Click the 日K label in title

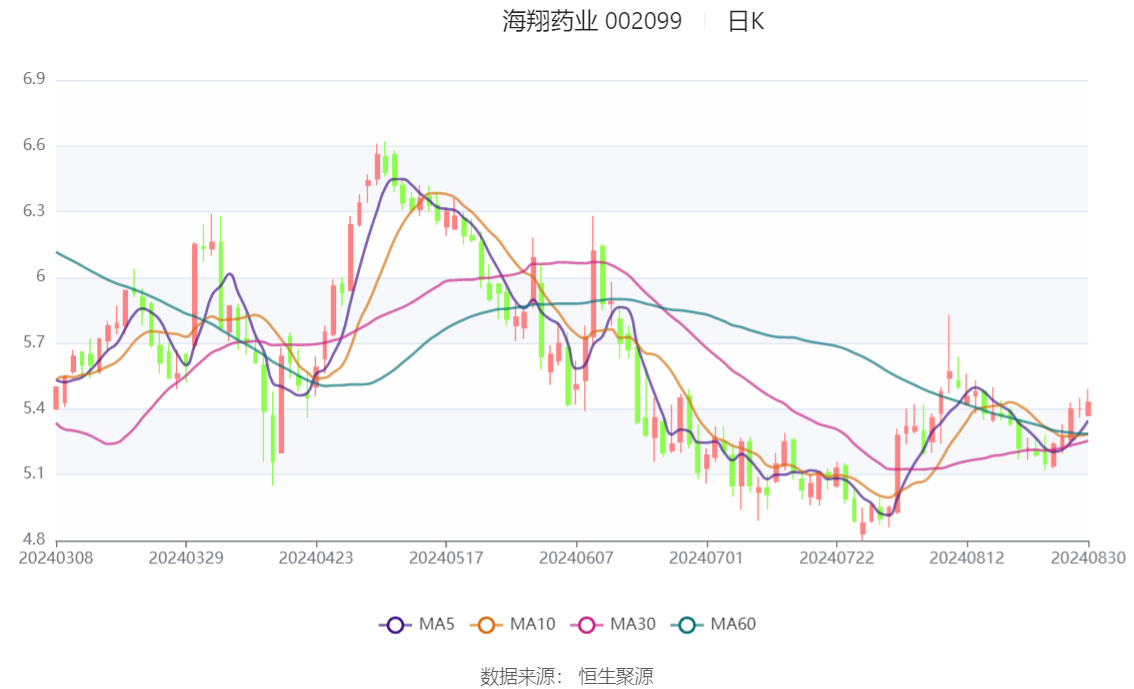tap(746, 22)
